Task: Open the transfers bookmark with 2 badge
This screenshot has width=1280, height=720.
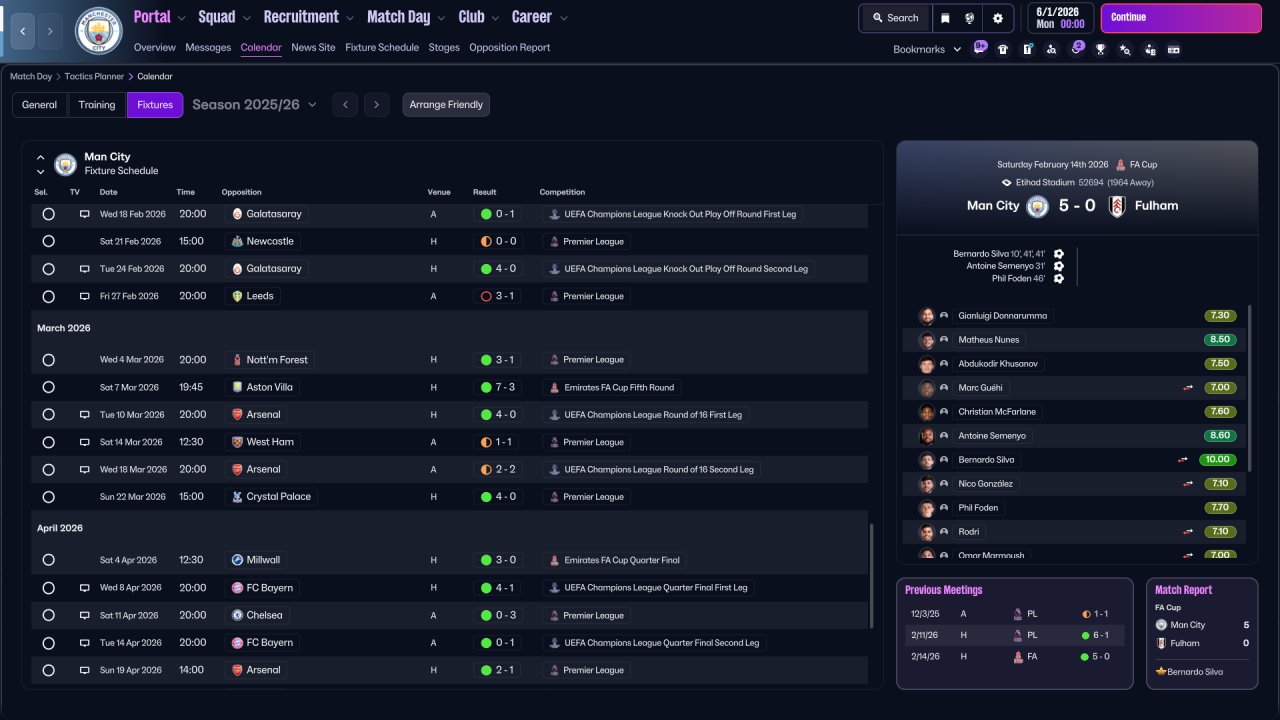Action: (x=1076, y=48)
